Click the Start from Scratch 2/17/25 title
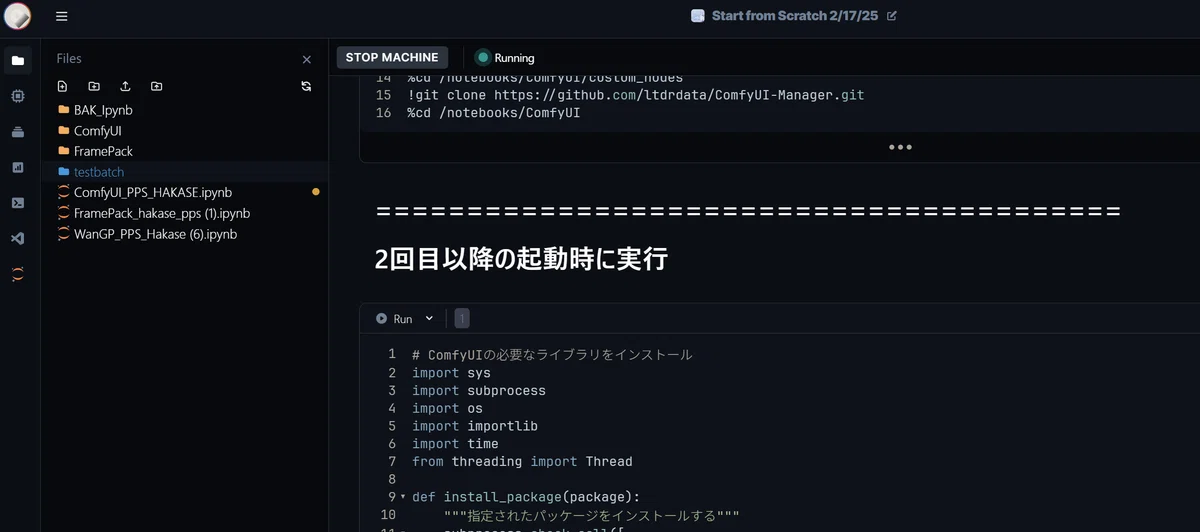 [x=795, y=16]
